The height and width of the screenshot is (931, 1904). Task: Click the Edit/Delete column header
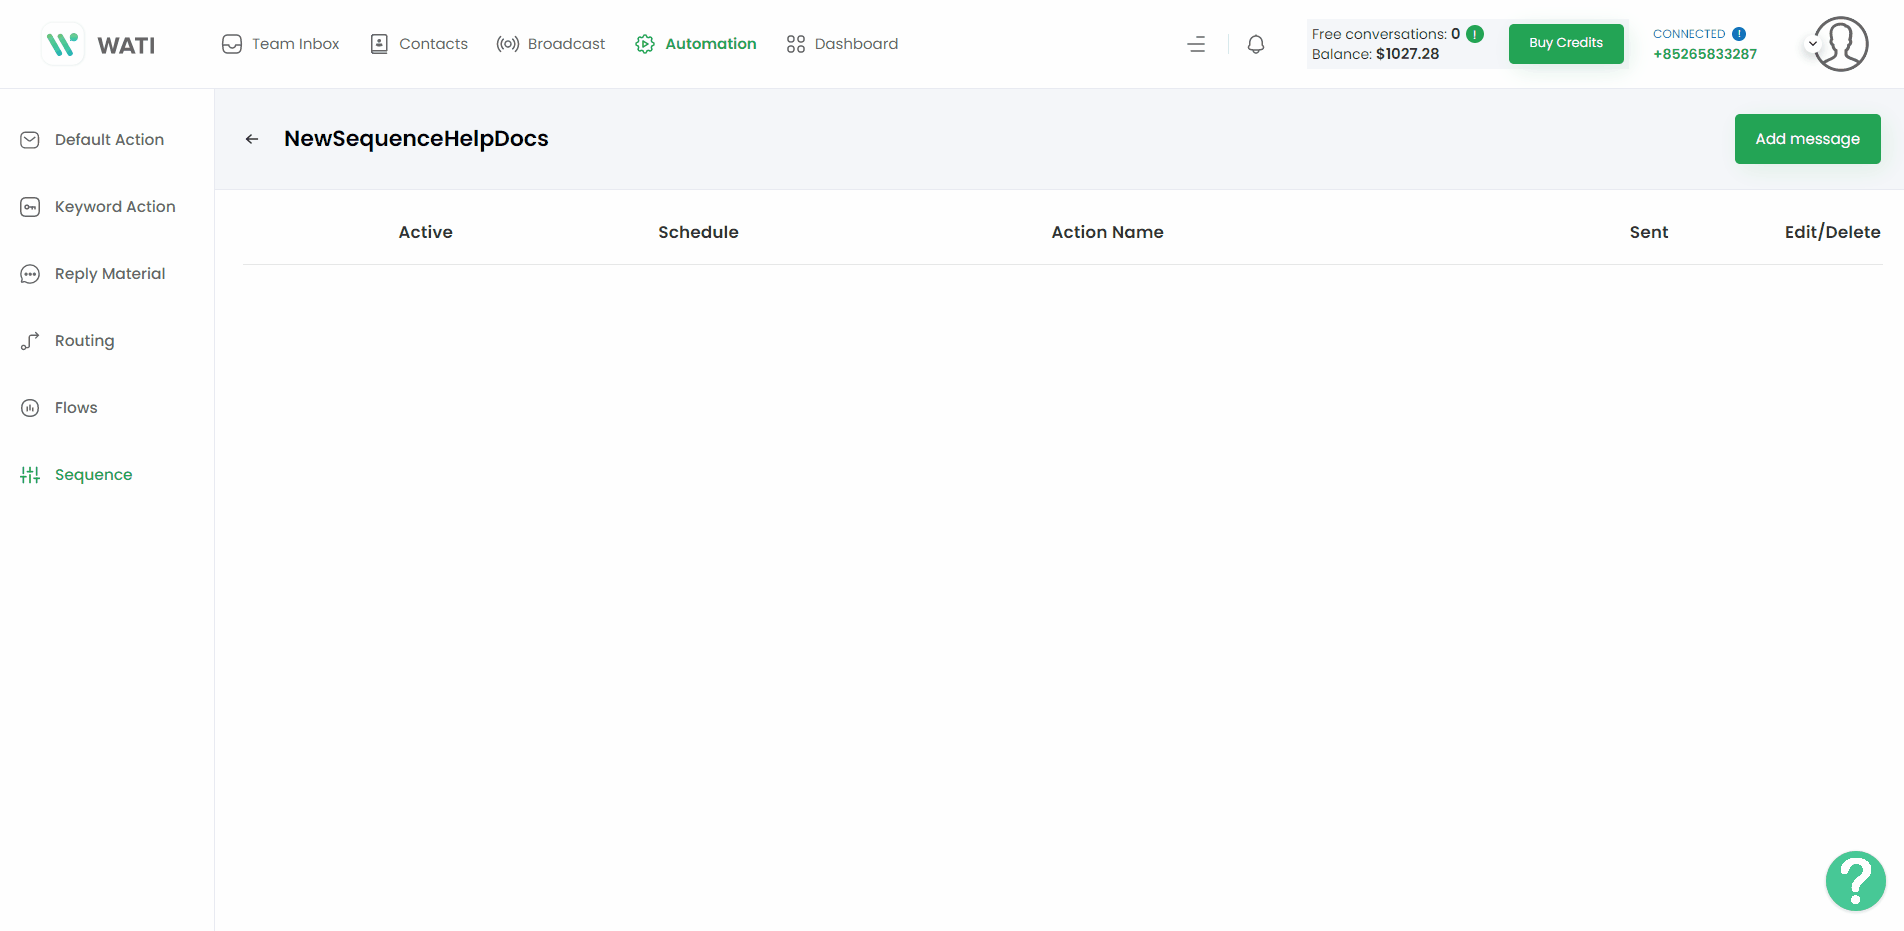(1833, 232)
